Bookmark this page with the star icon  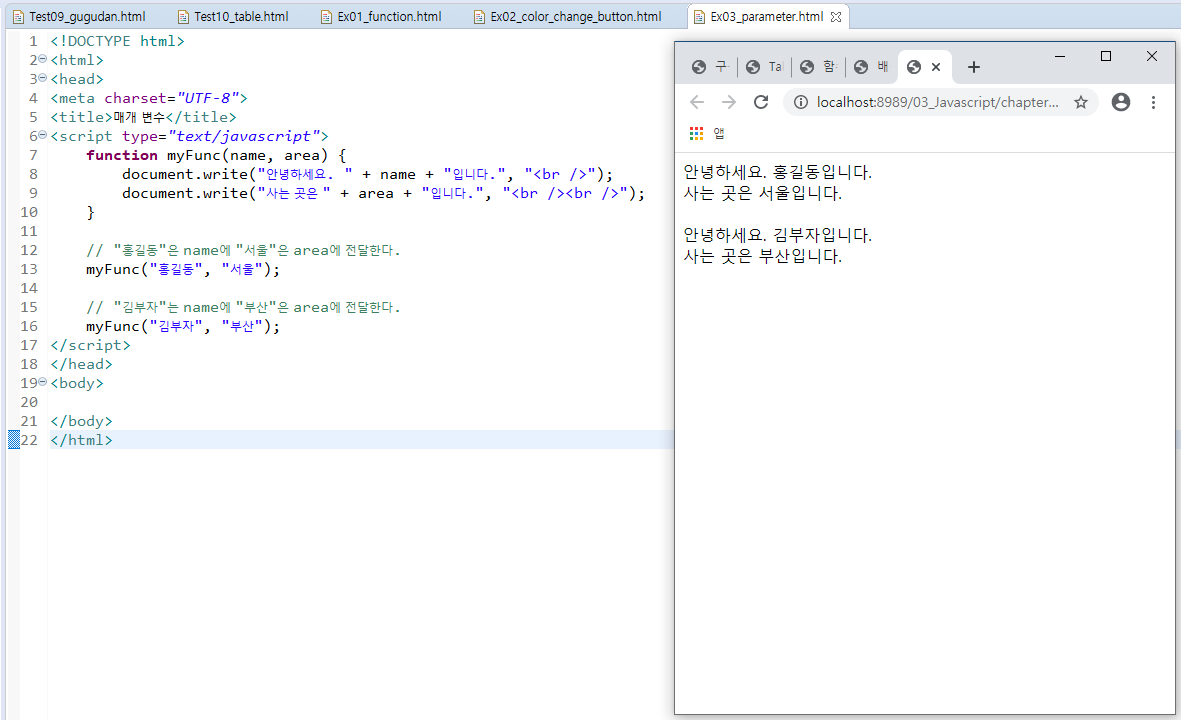tap(1081, 102)
